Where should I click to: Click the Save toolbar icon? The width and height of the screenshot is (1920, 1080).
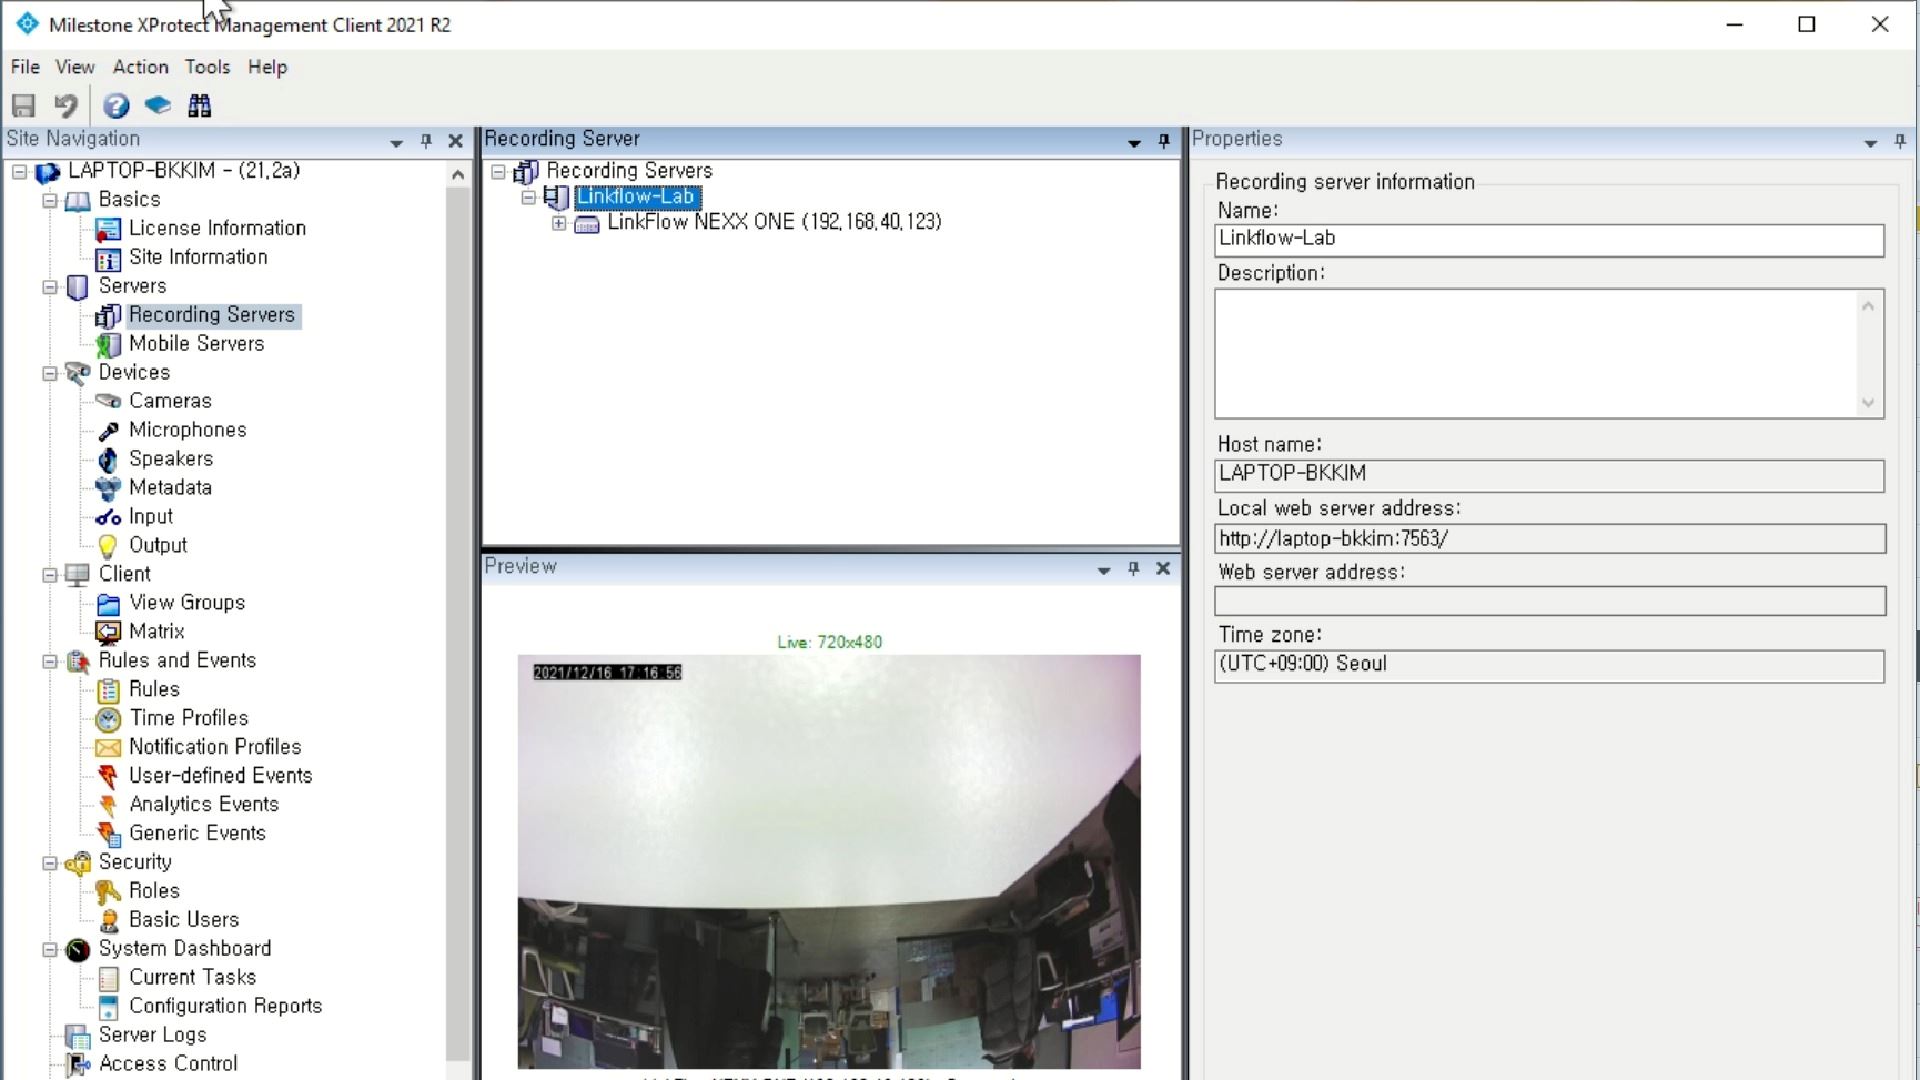point(23,105)
